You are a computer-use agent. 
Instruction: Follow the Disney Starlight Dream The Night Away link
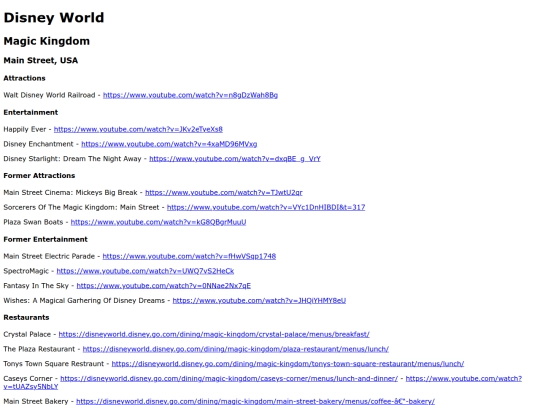[x=235, y=159]
